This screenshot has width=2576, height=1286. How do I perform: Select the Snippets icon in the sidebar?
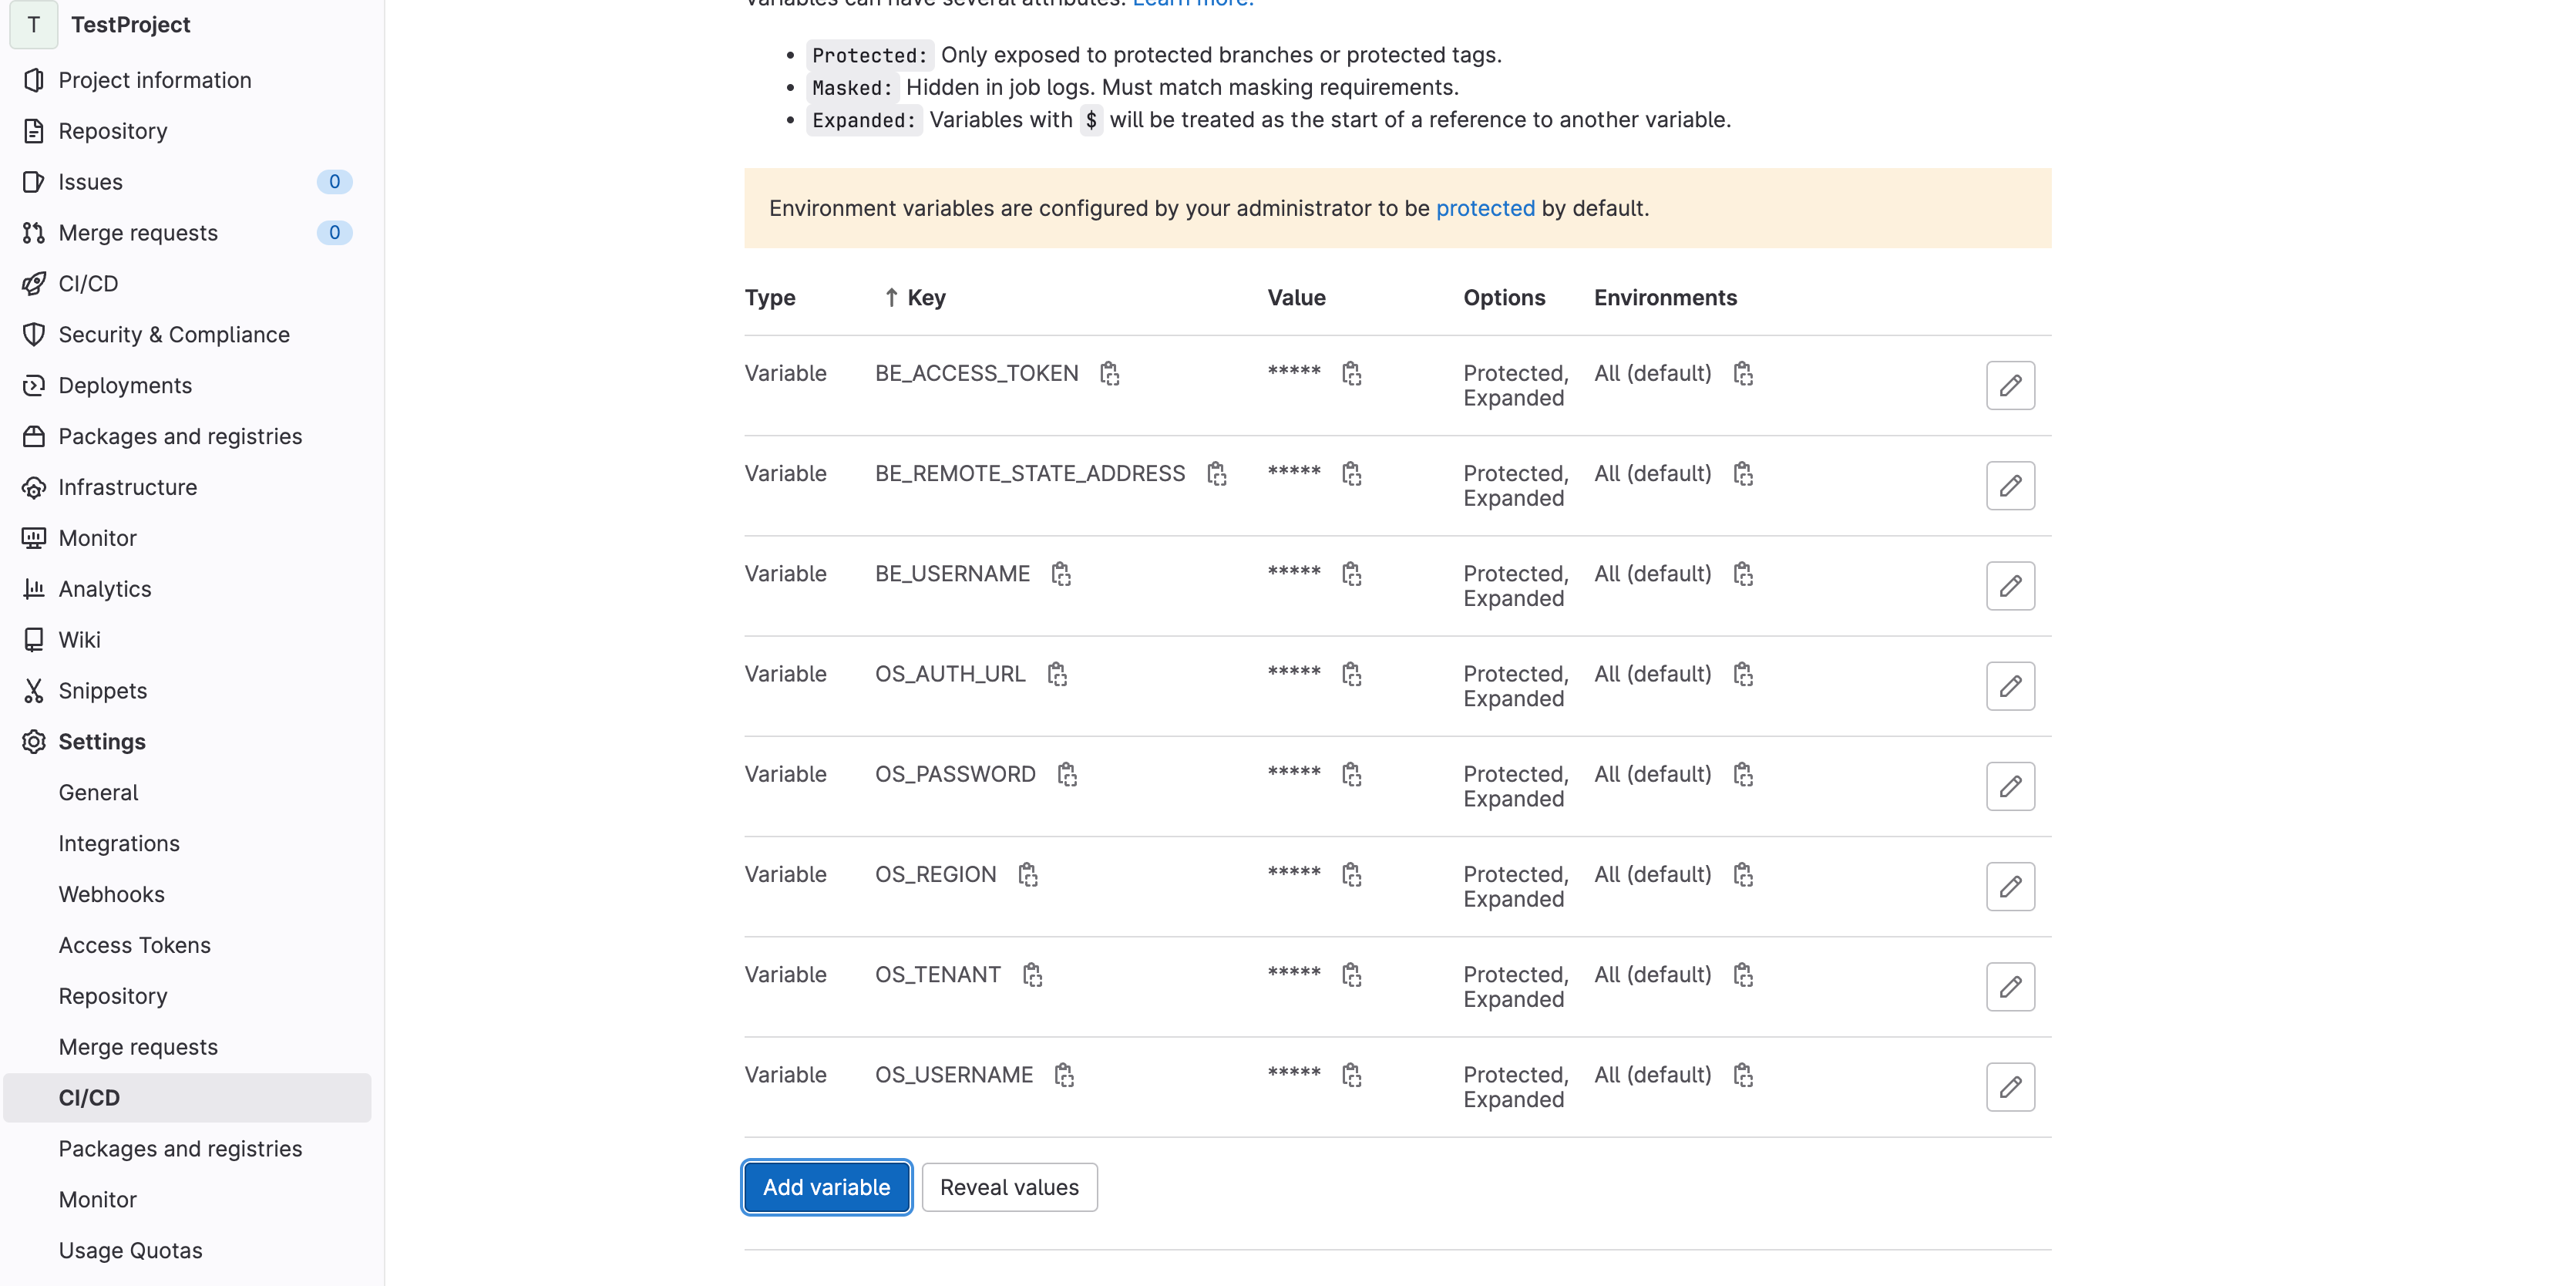(34, 690)
